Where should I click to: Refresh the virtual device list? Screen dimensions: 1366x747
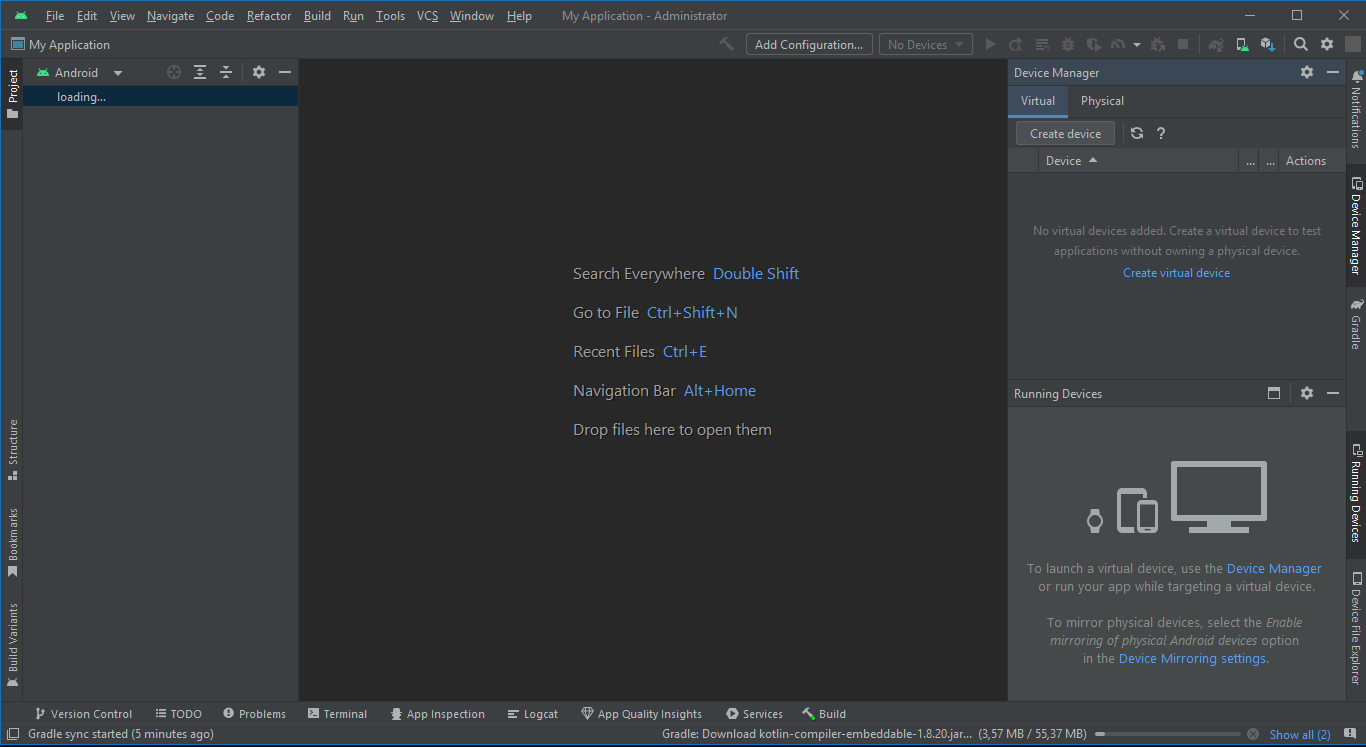pyautogui.click(x=1137, y=133)
